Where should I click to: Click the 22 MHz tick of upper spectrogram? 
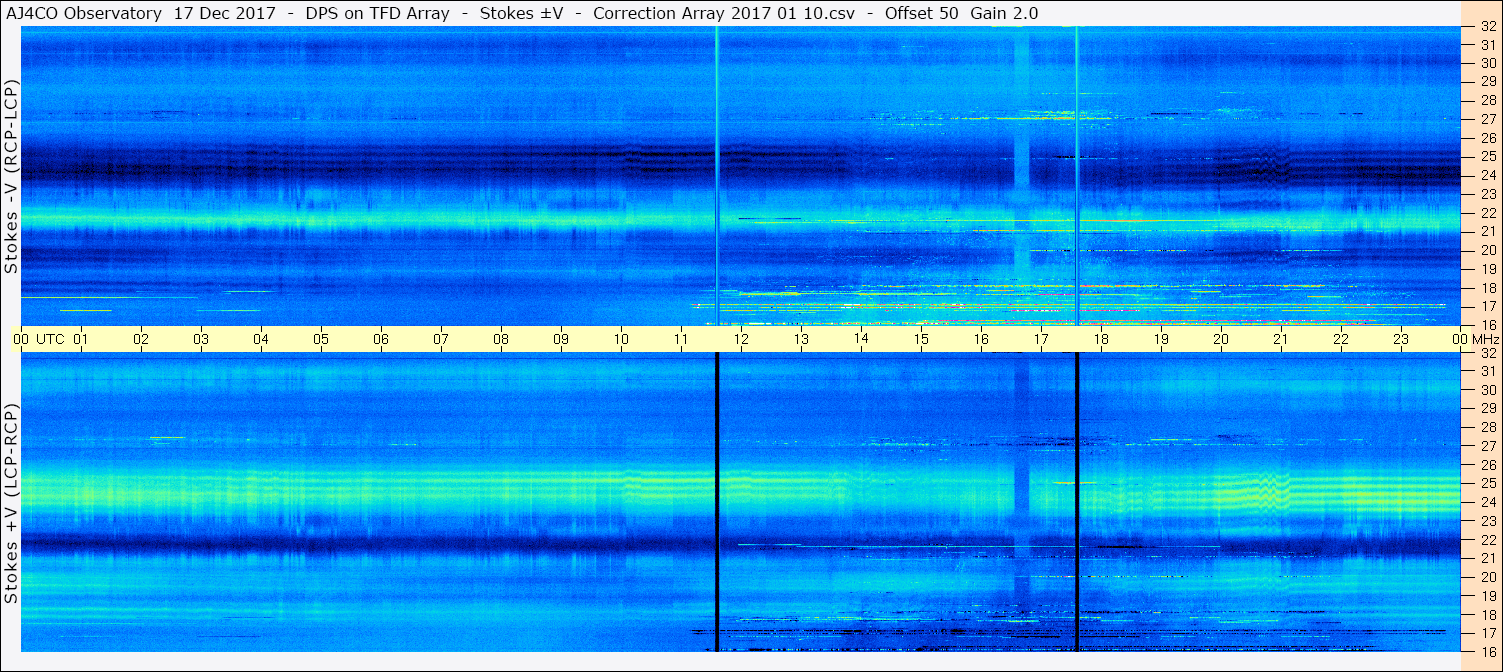1487,213
